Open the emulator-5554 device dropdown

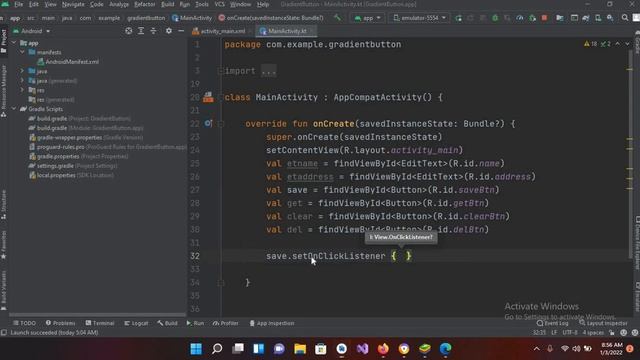point(420,18)
